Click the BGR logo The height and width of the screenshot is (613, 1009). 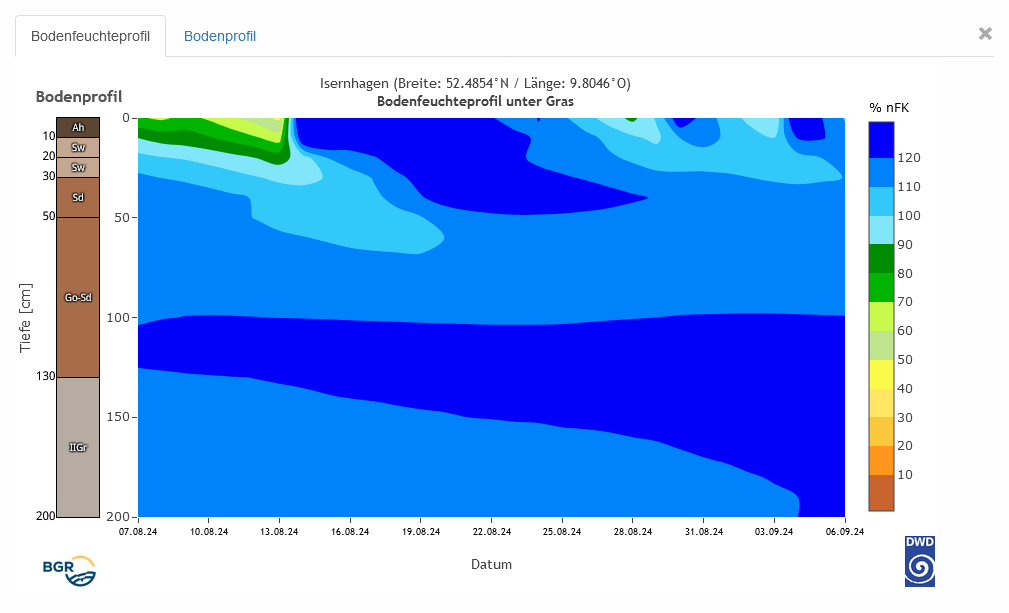pos(69,570)
